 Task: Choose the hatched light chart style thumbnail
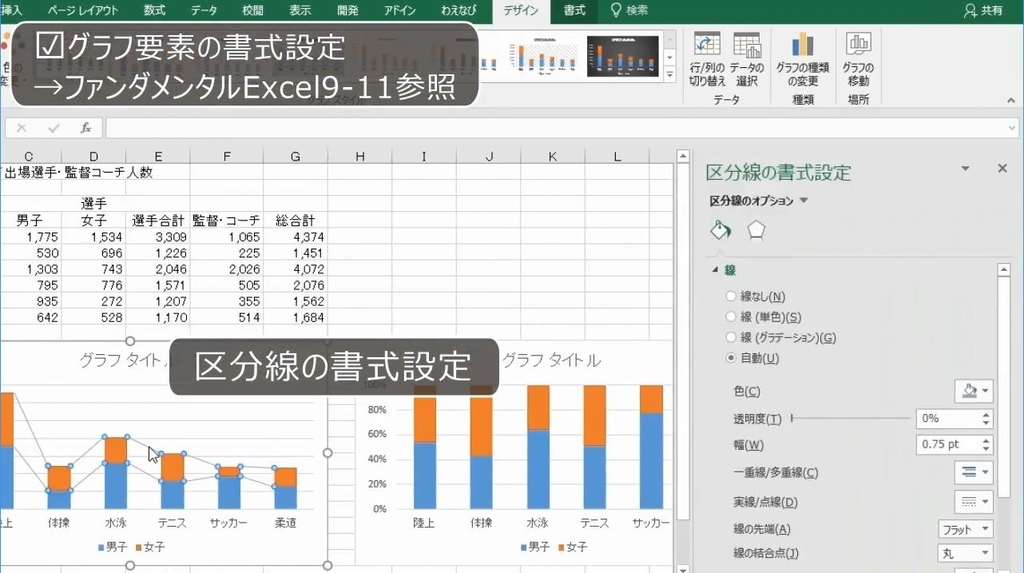543,56
